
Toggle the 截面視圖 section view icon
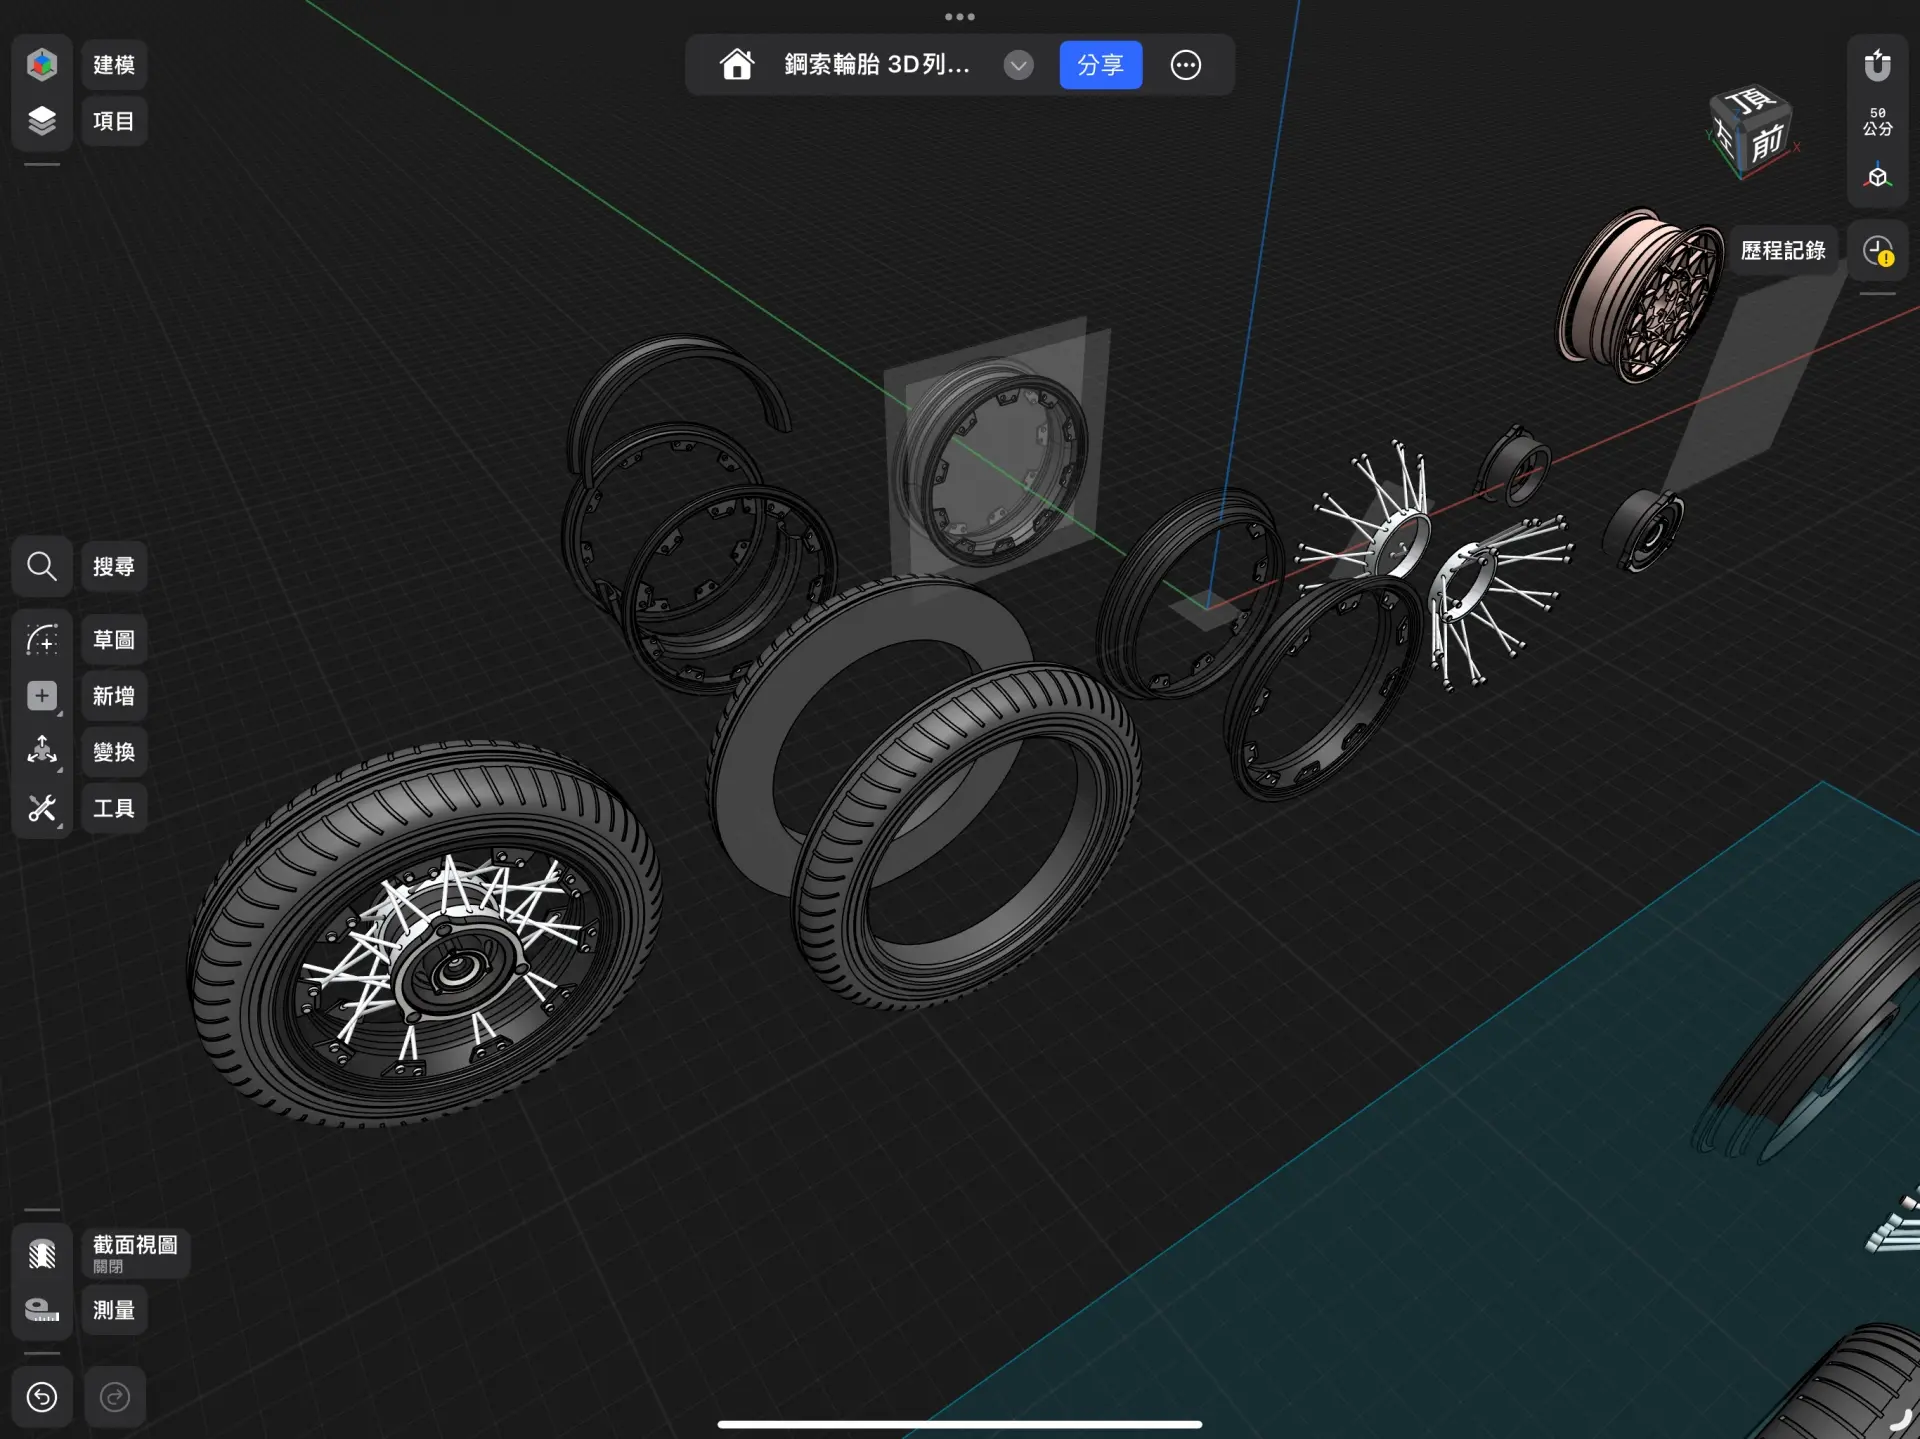point(41,1254)
